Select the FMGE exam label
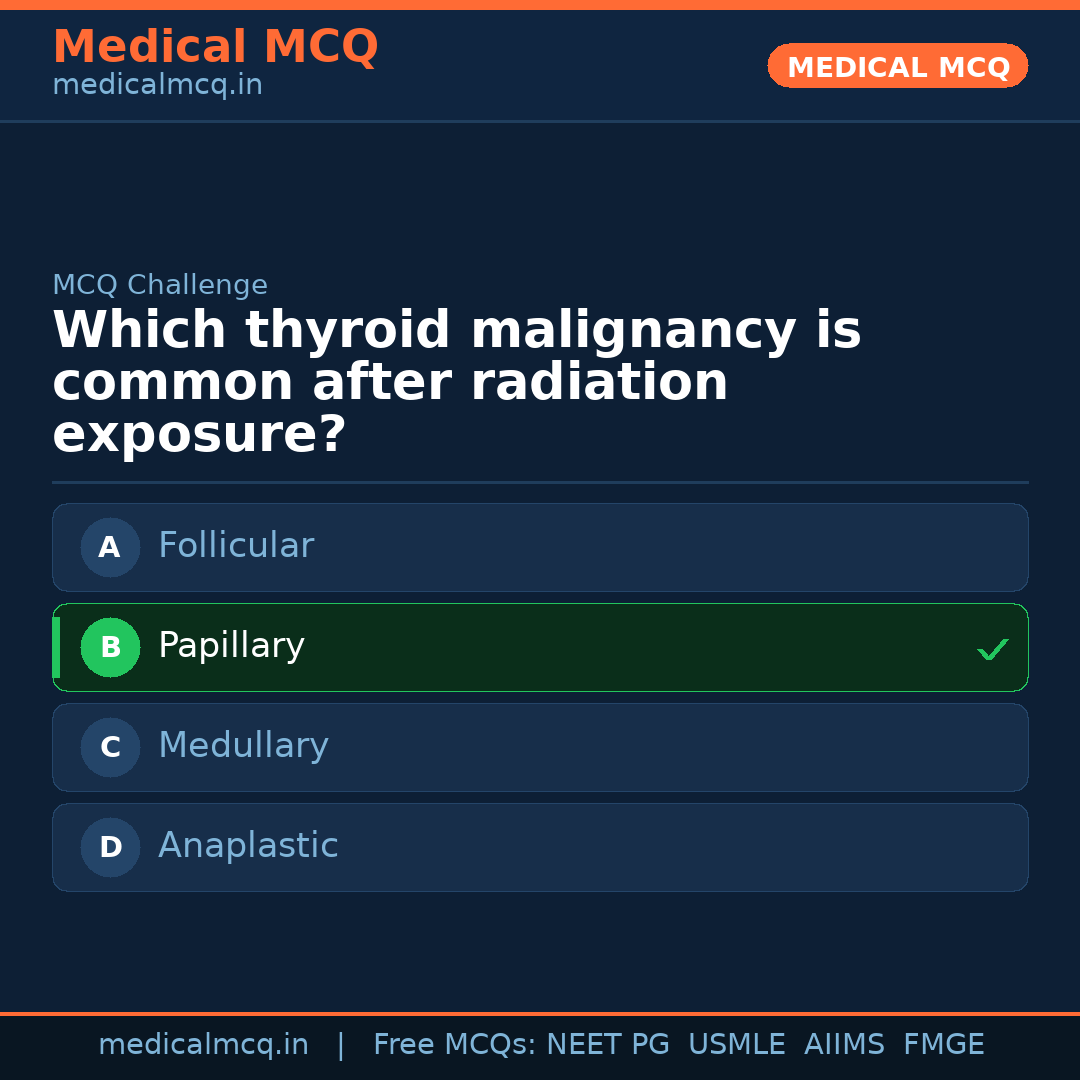 click(x=943, y=1045)
